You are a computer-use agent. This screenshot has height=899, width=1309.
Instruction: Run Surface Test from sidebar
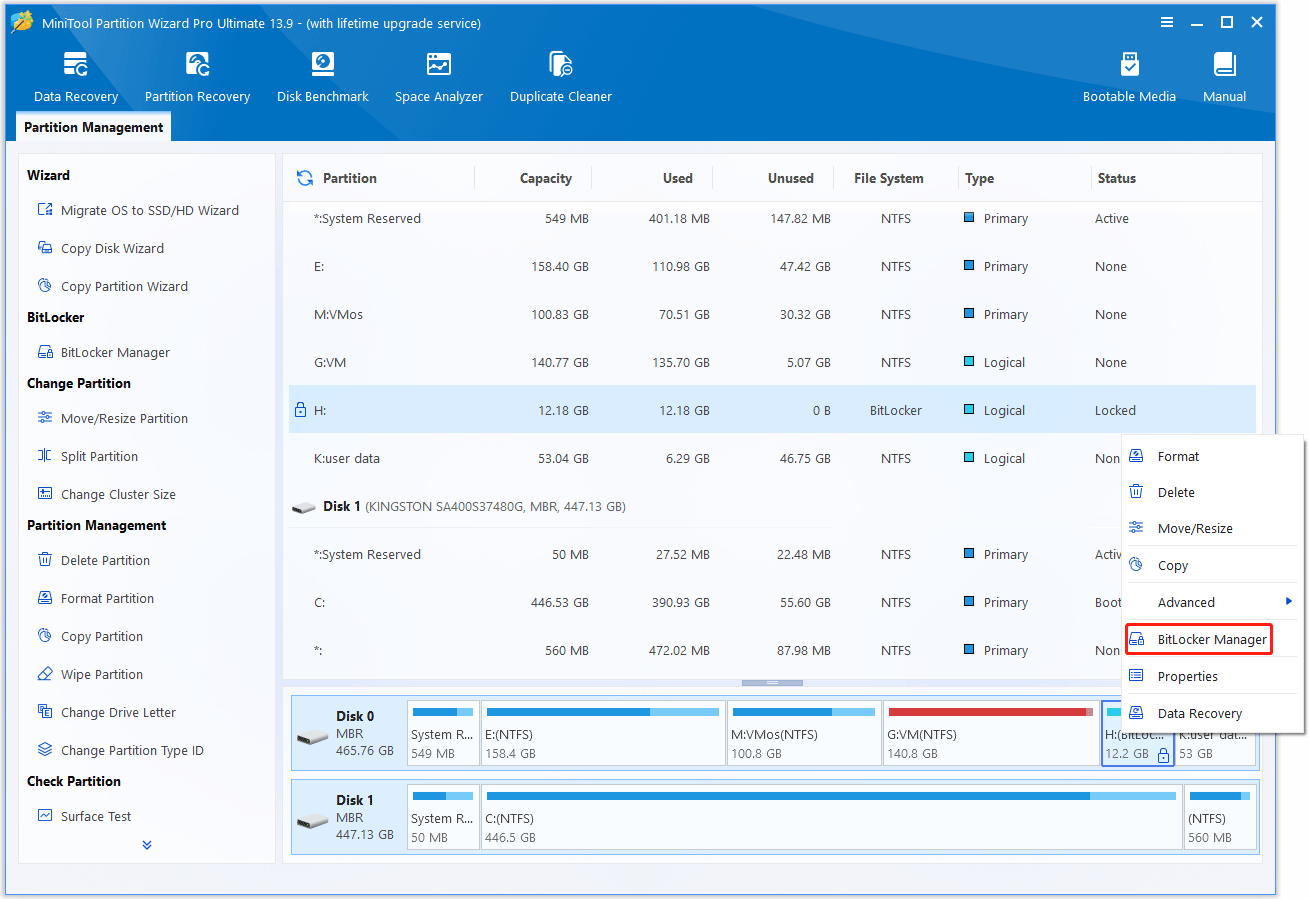click(x=85, y=816)
